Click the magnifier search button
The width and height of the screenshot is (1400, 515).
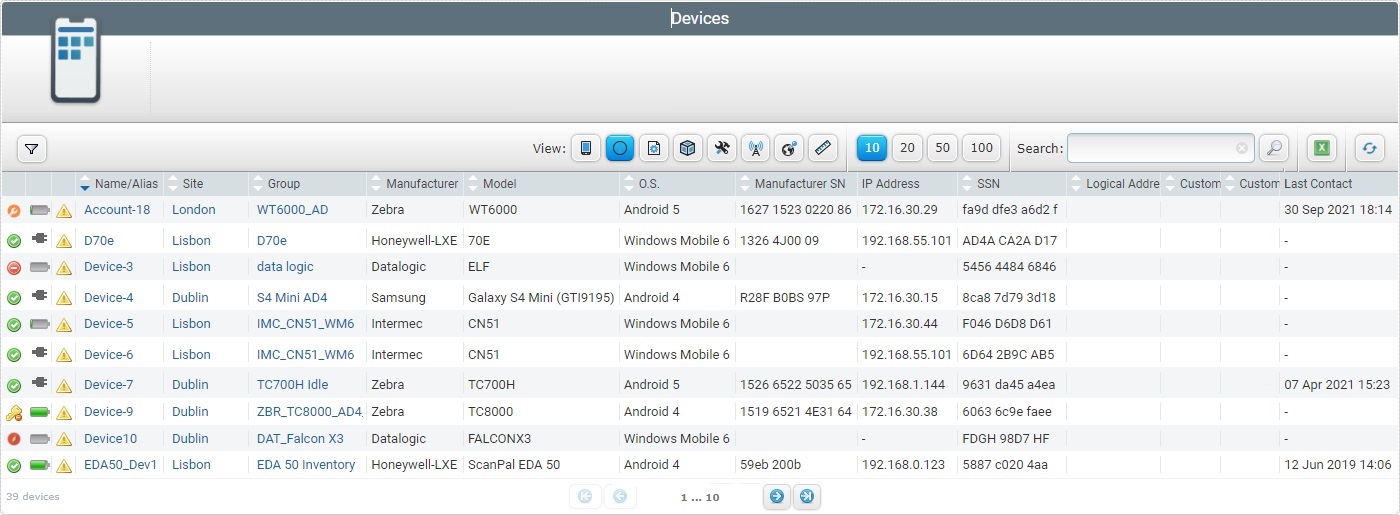pos(1274,148)
